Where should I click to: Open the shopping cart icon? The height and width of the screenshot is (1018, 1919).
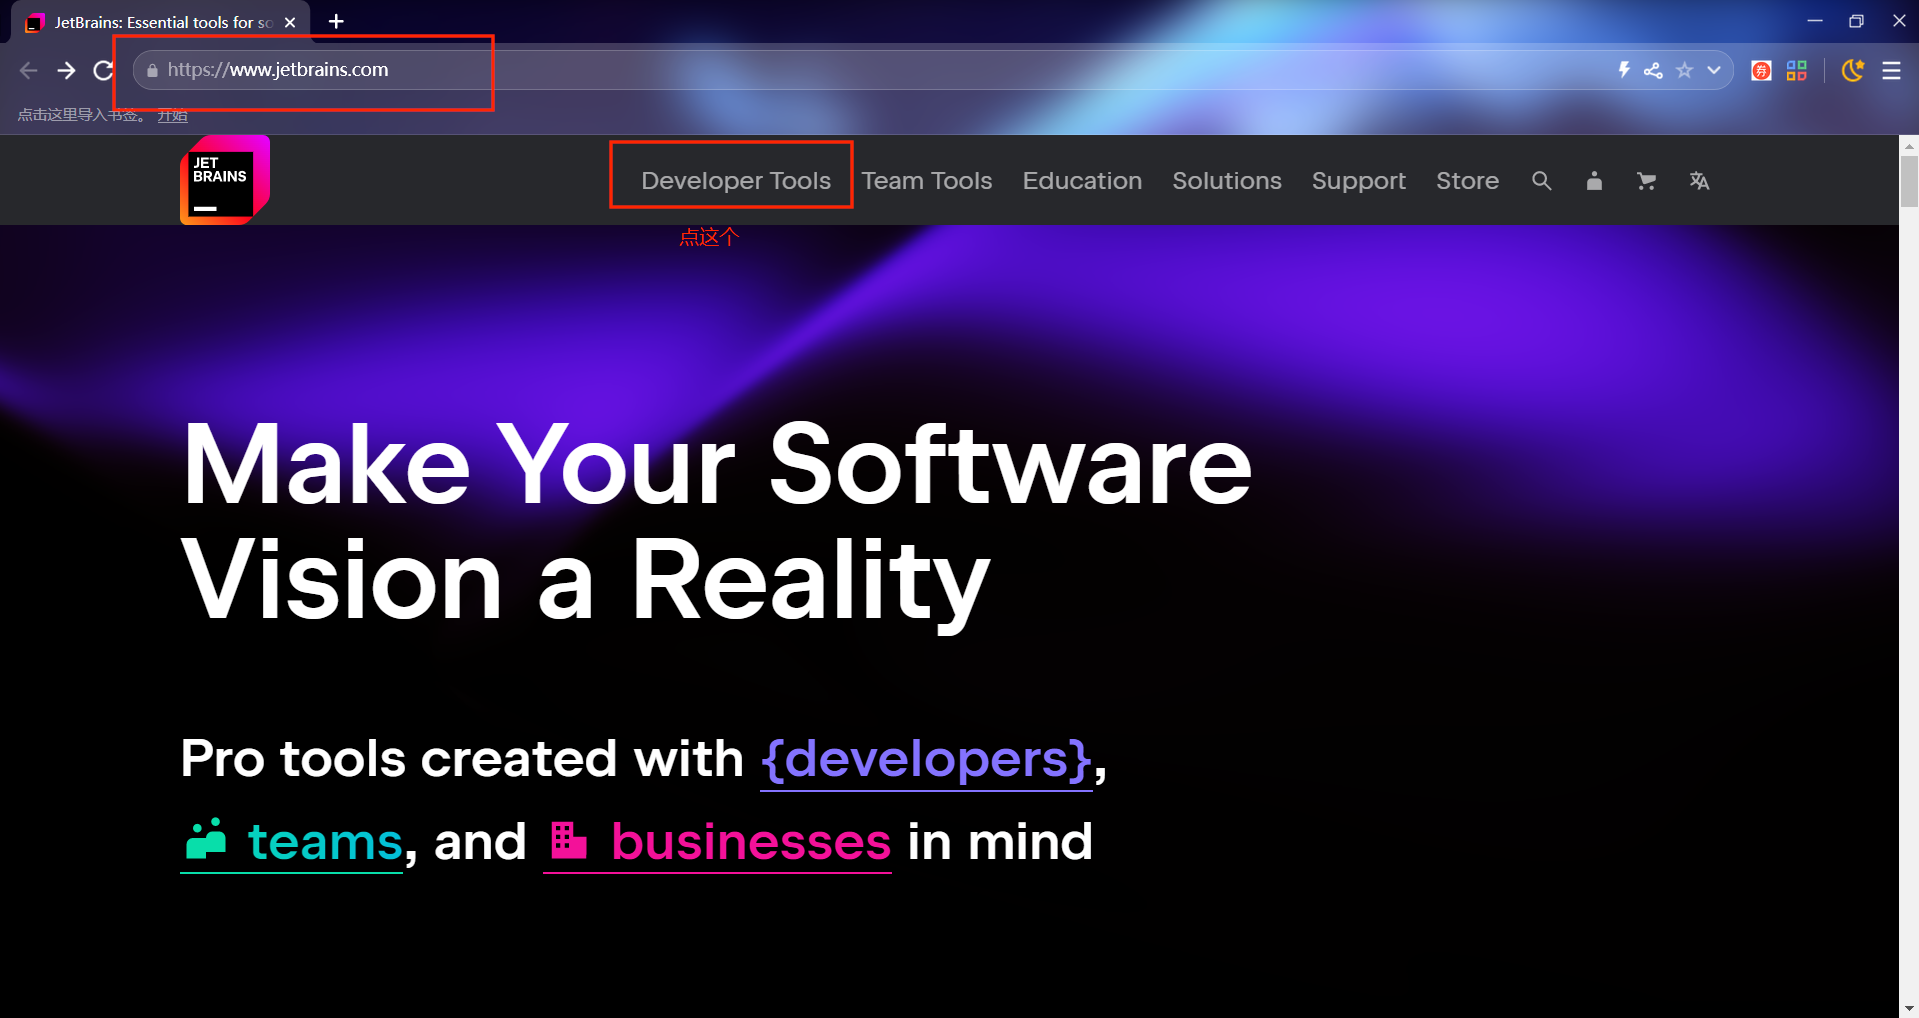[x=1646, y=181]
